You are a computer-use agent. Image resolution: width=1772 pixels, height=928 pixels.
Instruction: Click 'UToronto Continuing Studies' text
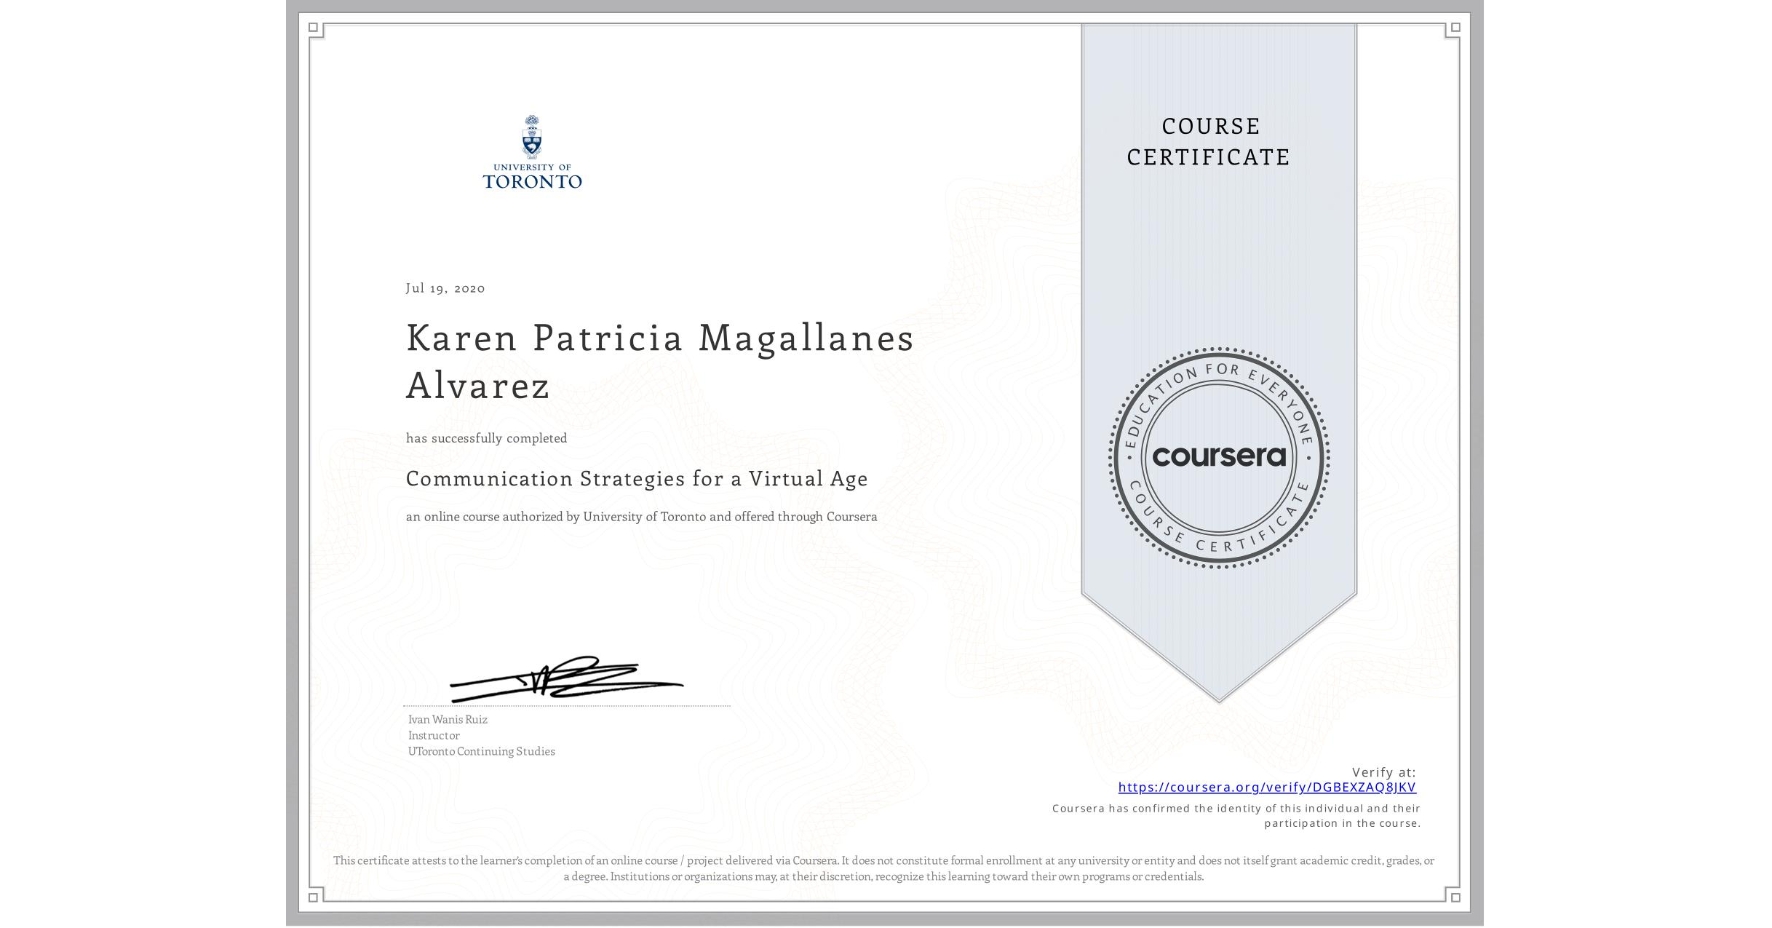tap(481, 751)
